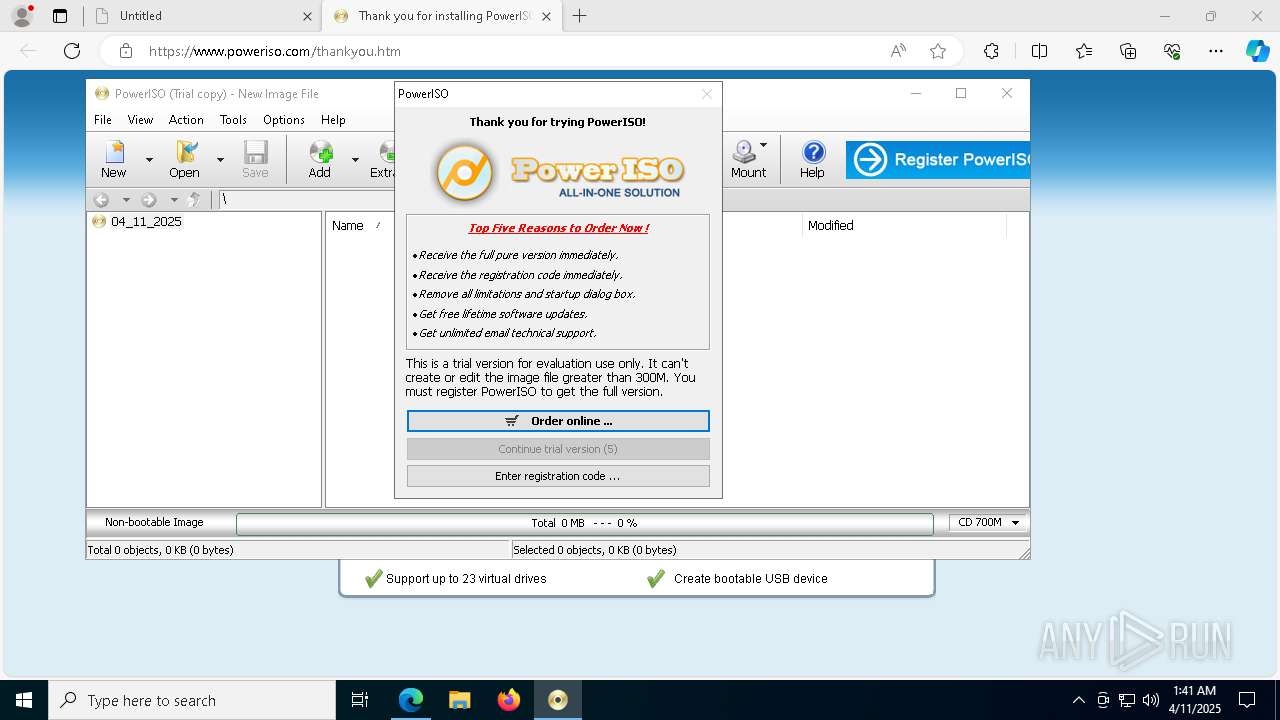This screenshot has width=1280, height=720.
Task: Open the File menu
Action: (x=103, y=120)
